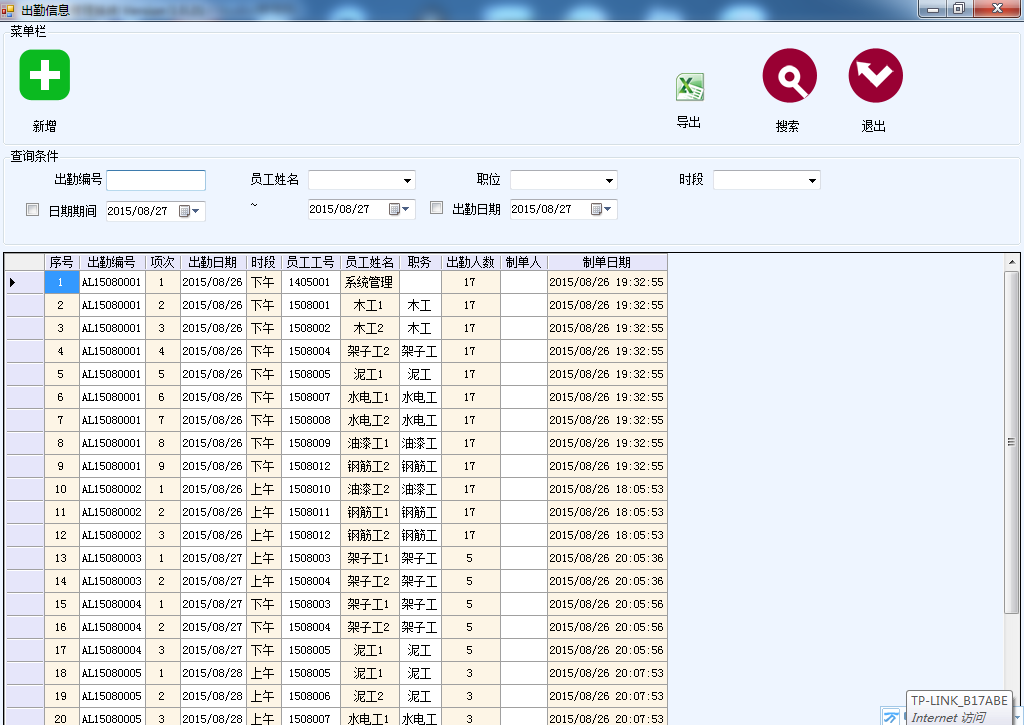Select row 13 cell AL15080003

click(x=112, y=558)
